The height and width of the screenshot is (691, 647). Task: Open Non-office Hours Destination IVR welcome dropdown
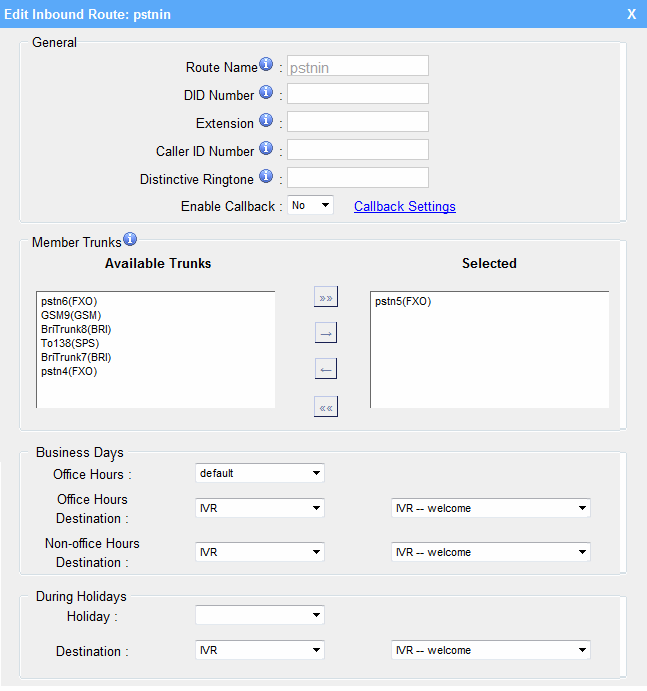[490, 552]
